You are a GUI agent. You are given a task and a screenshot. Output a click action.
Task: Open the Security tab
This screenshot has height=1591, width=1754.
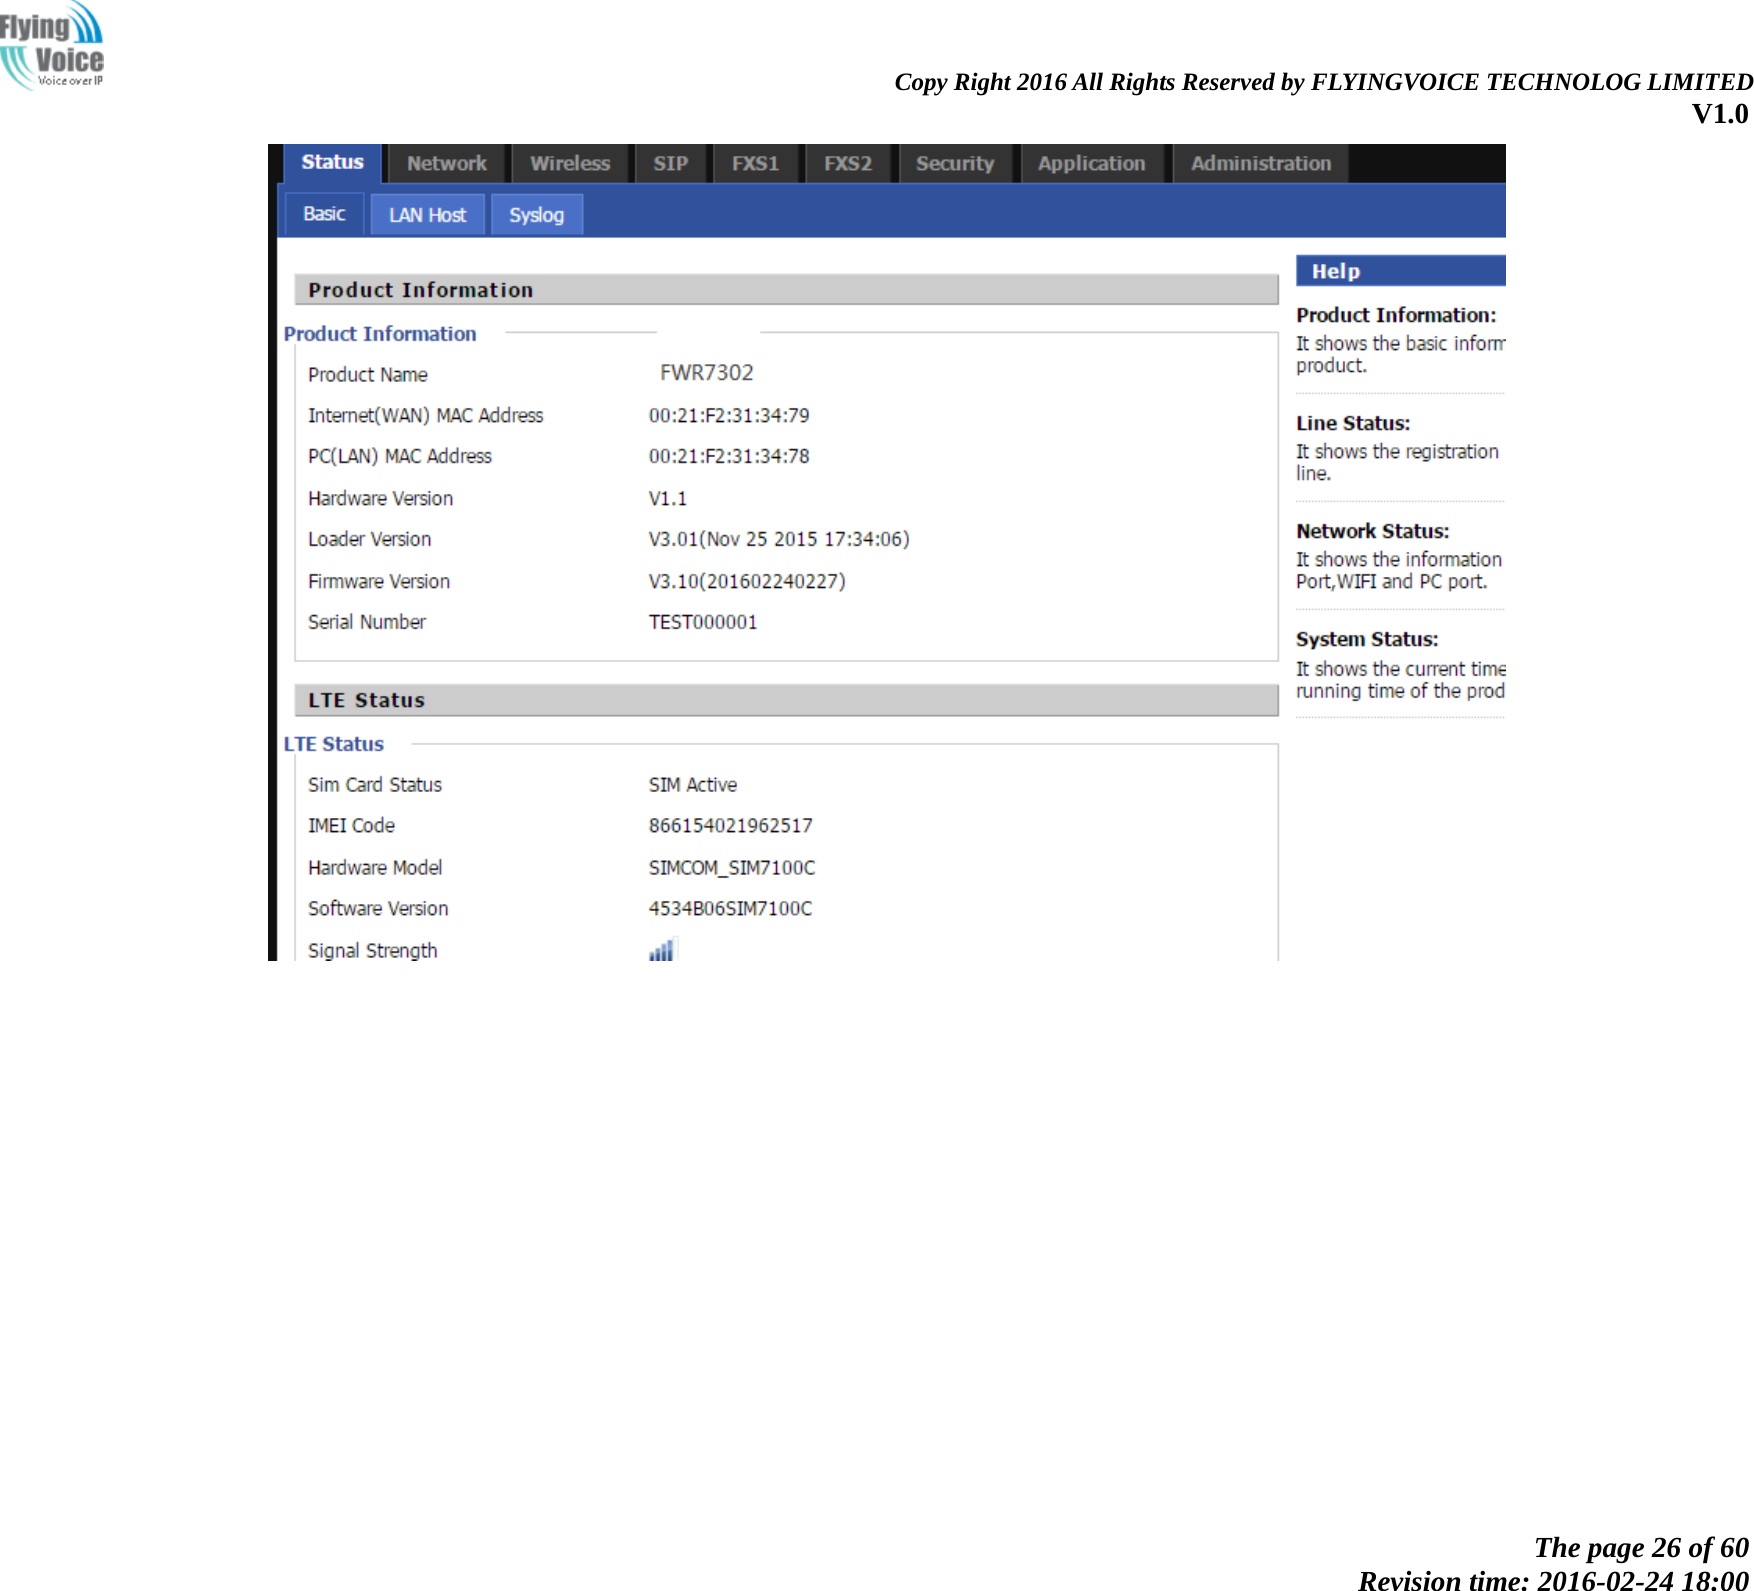click(x=954, y=163)
